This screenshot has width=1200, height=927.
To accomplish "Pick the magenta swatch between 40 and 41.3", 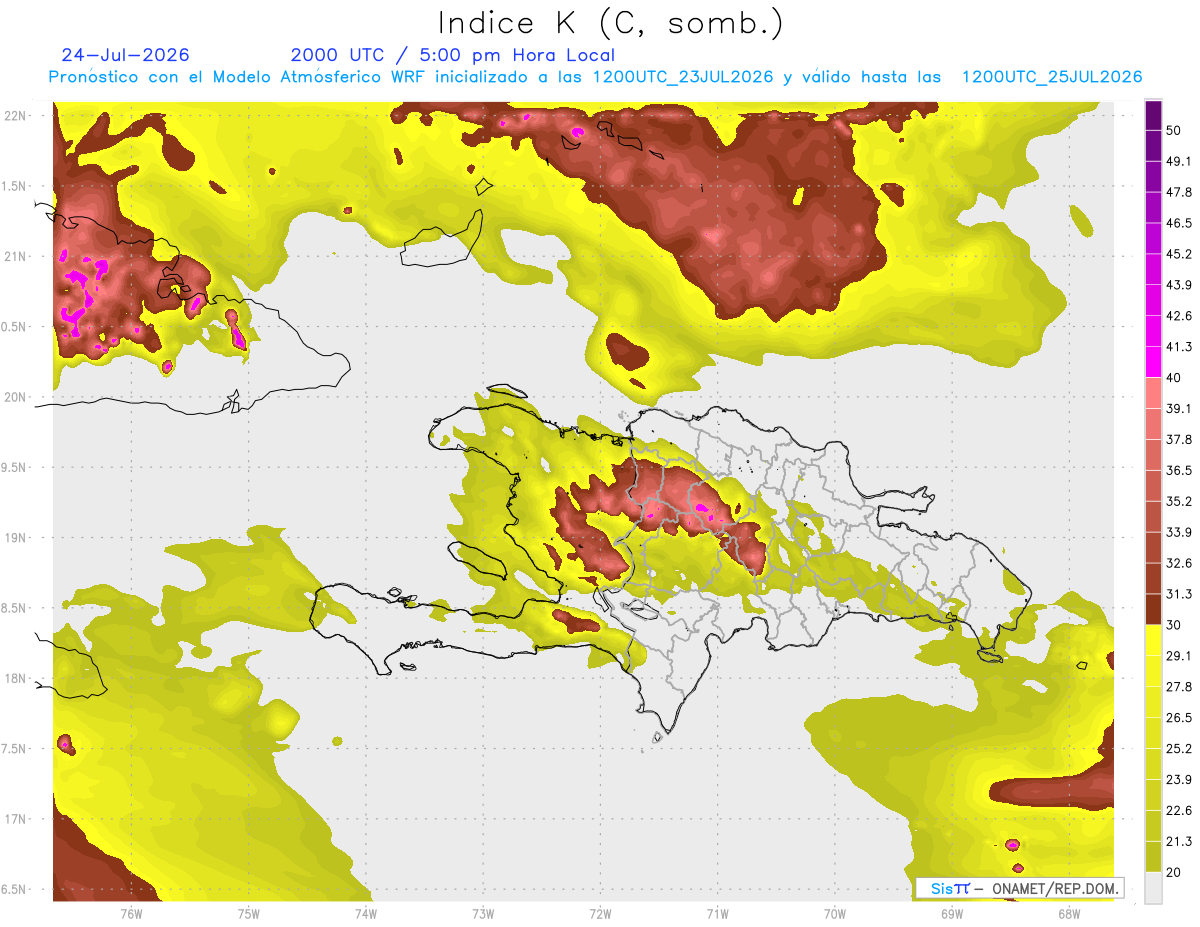I will (x=1153, y=362).
